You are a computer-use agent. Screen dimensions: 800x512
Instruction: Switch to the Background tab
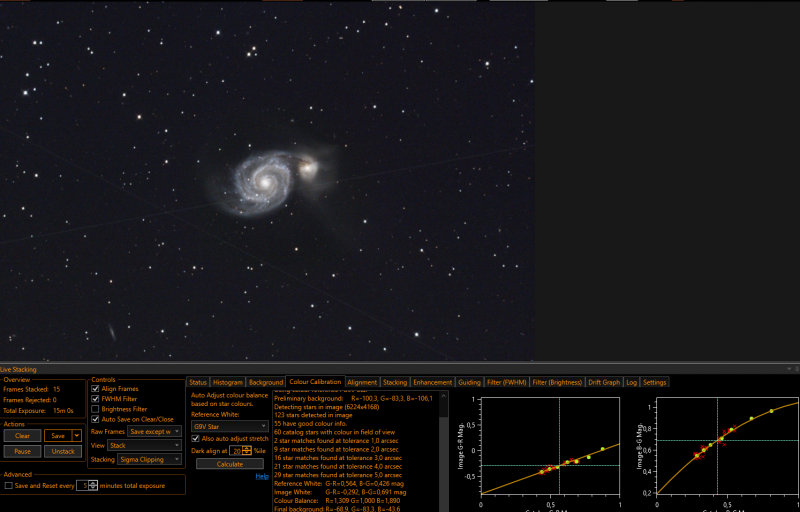(x=265, y=382)
